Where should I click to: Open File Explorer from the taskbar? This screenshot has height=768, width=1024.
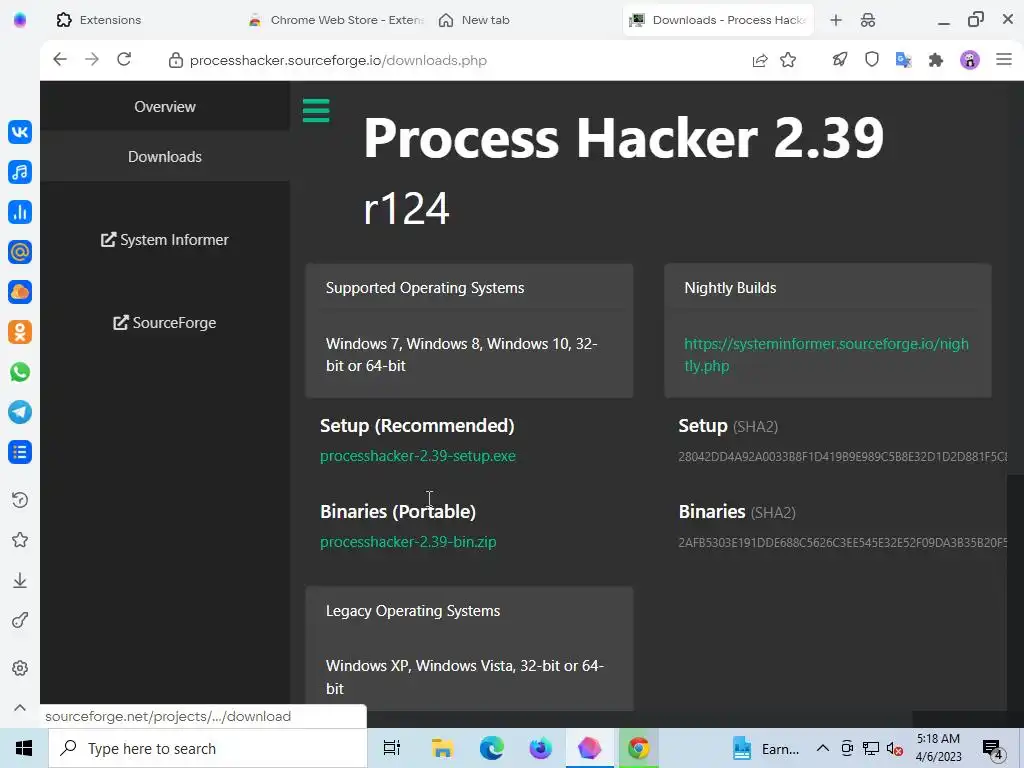442,748
